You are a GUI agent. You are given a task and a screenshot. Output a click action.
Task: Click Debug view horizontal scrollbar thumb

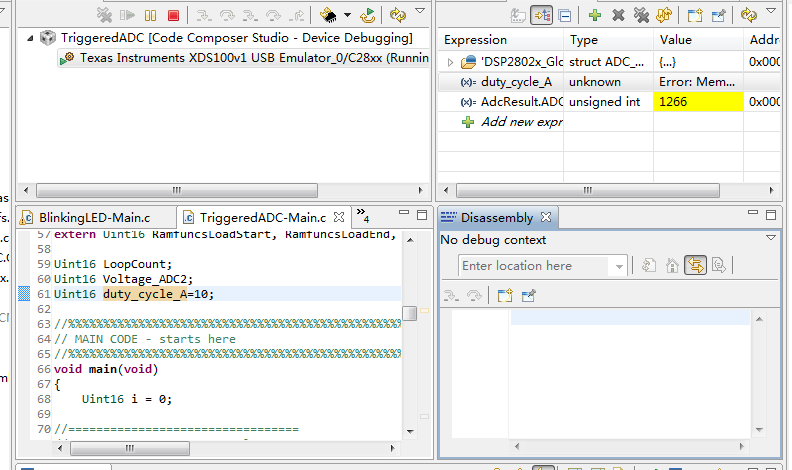point(177,190)
